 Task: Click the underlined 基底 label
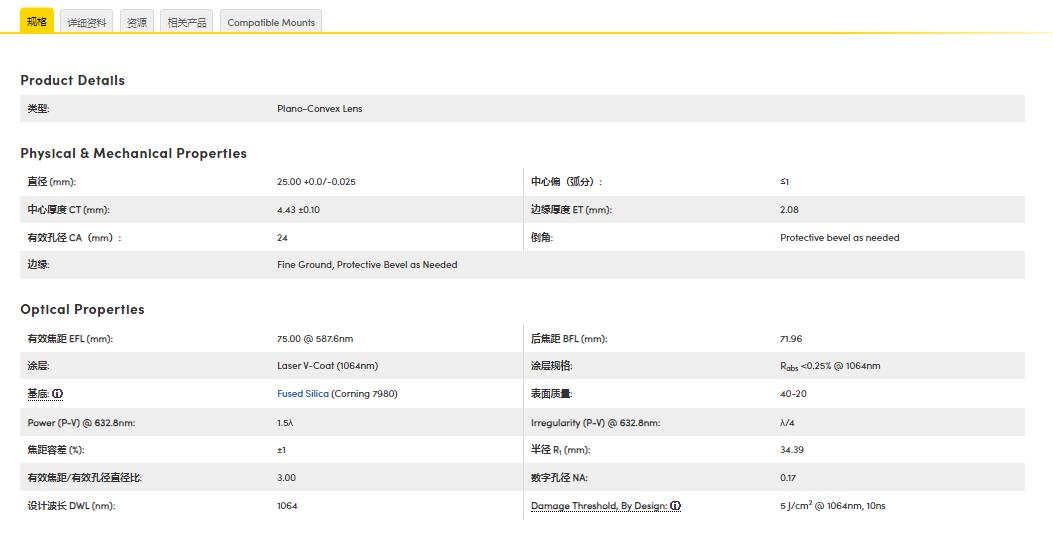(x=38, y=394)
